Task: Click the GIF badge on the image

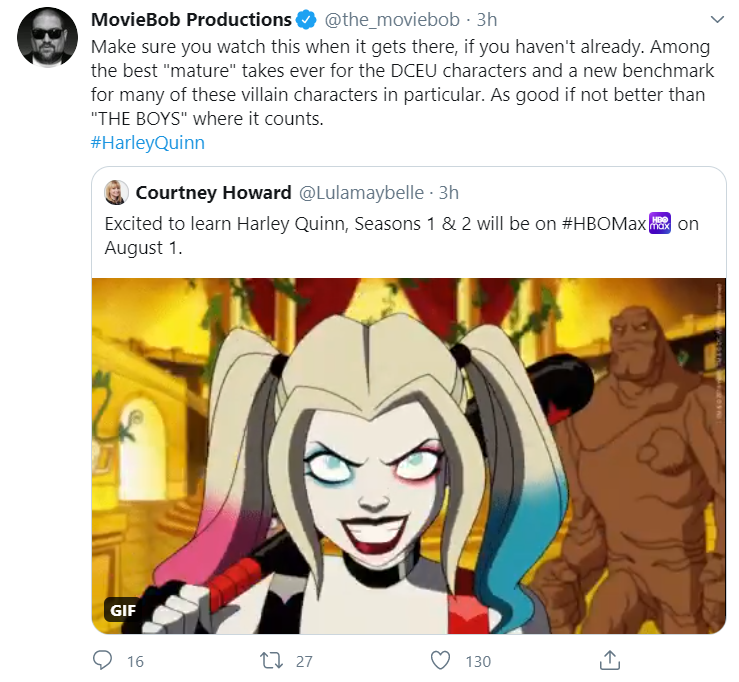Action: pos(123,610)
